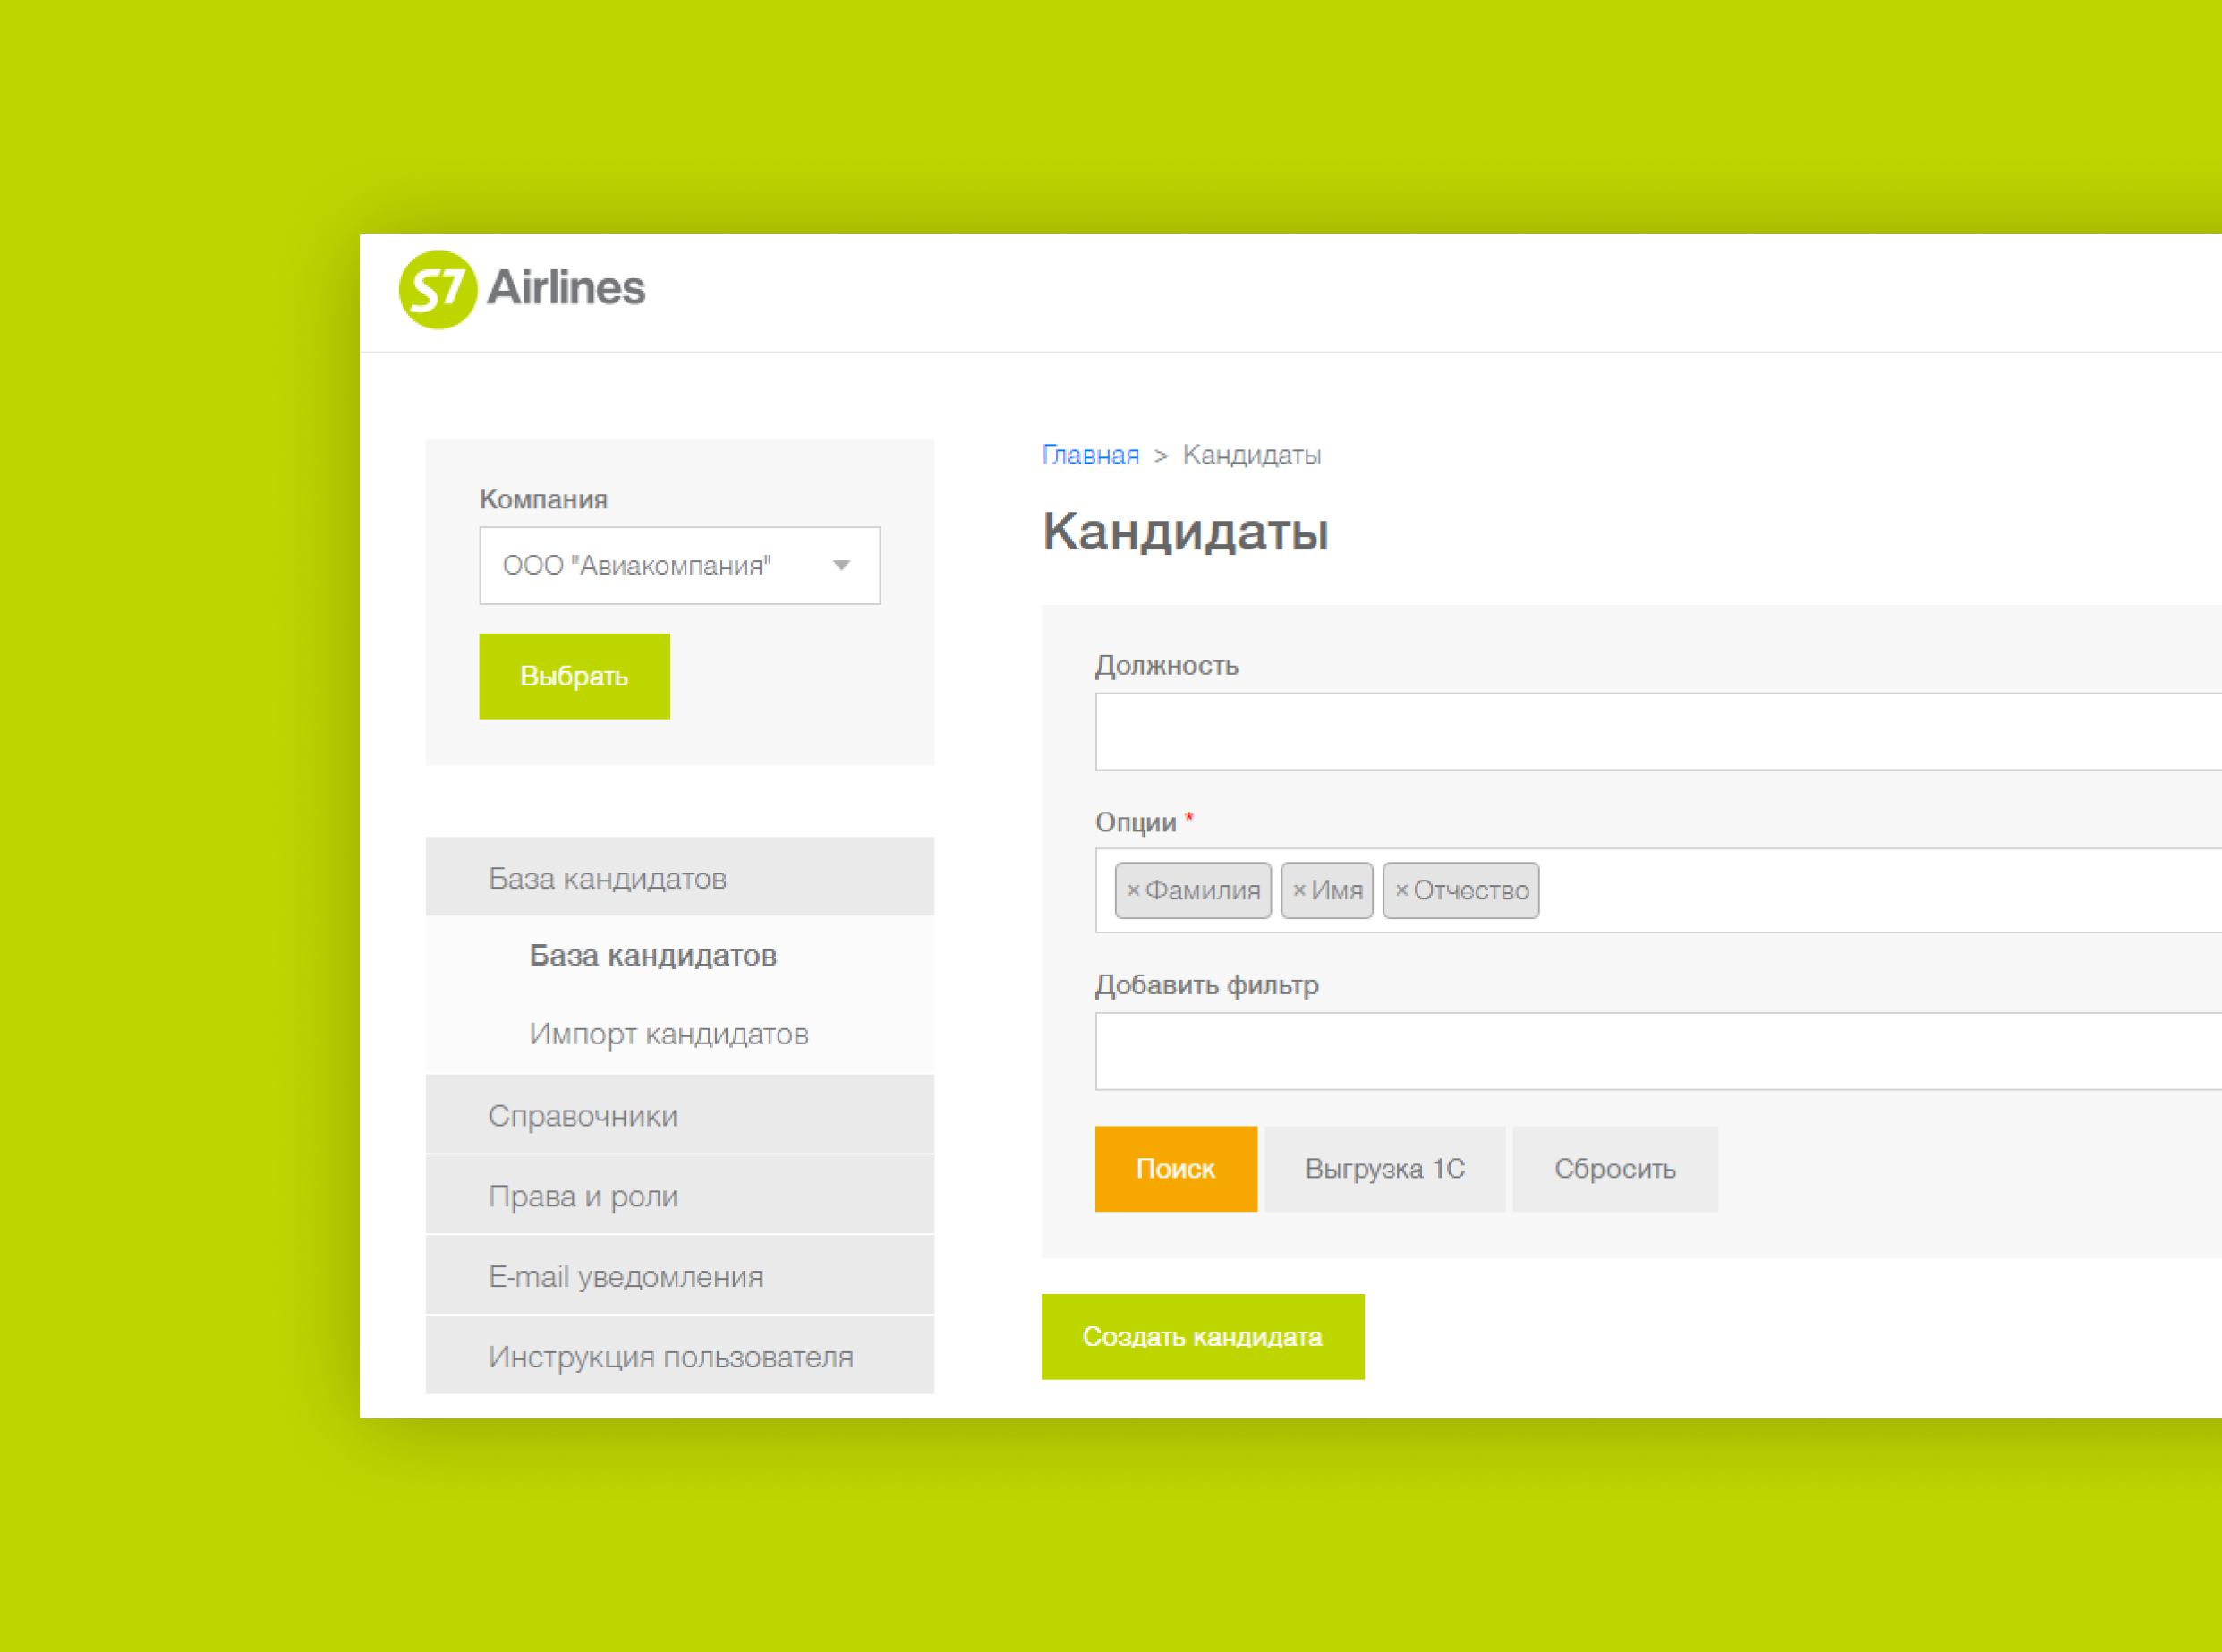Screen dimensions: 2222x1652
Task: Focus the Должность input field
Action: (x=1658, y=732)
